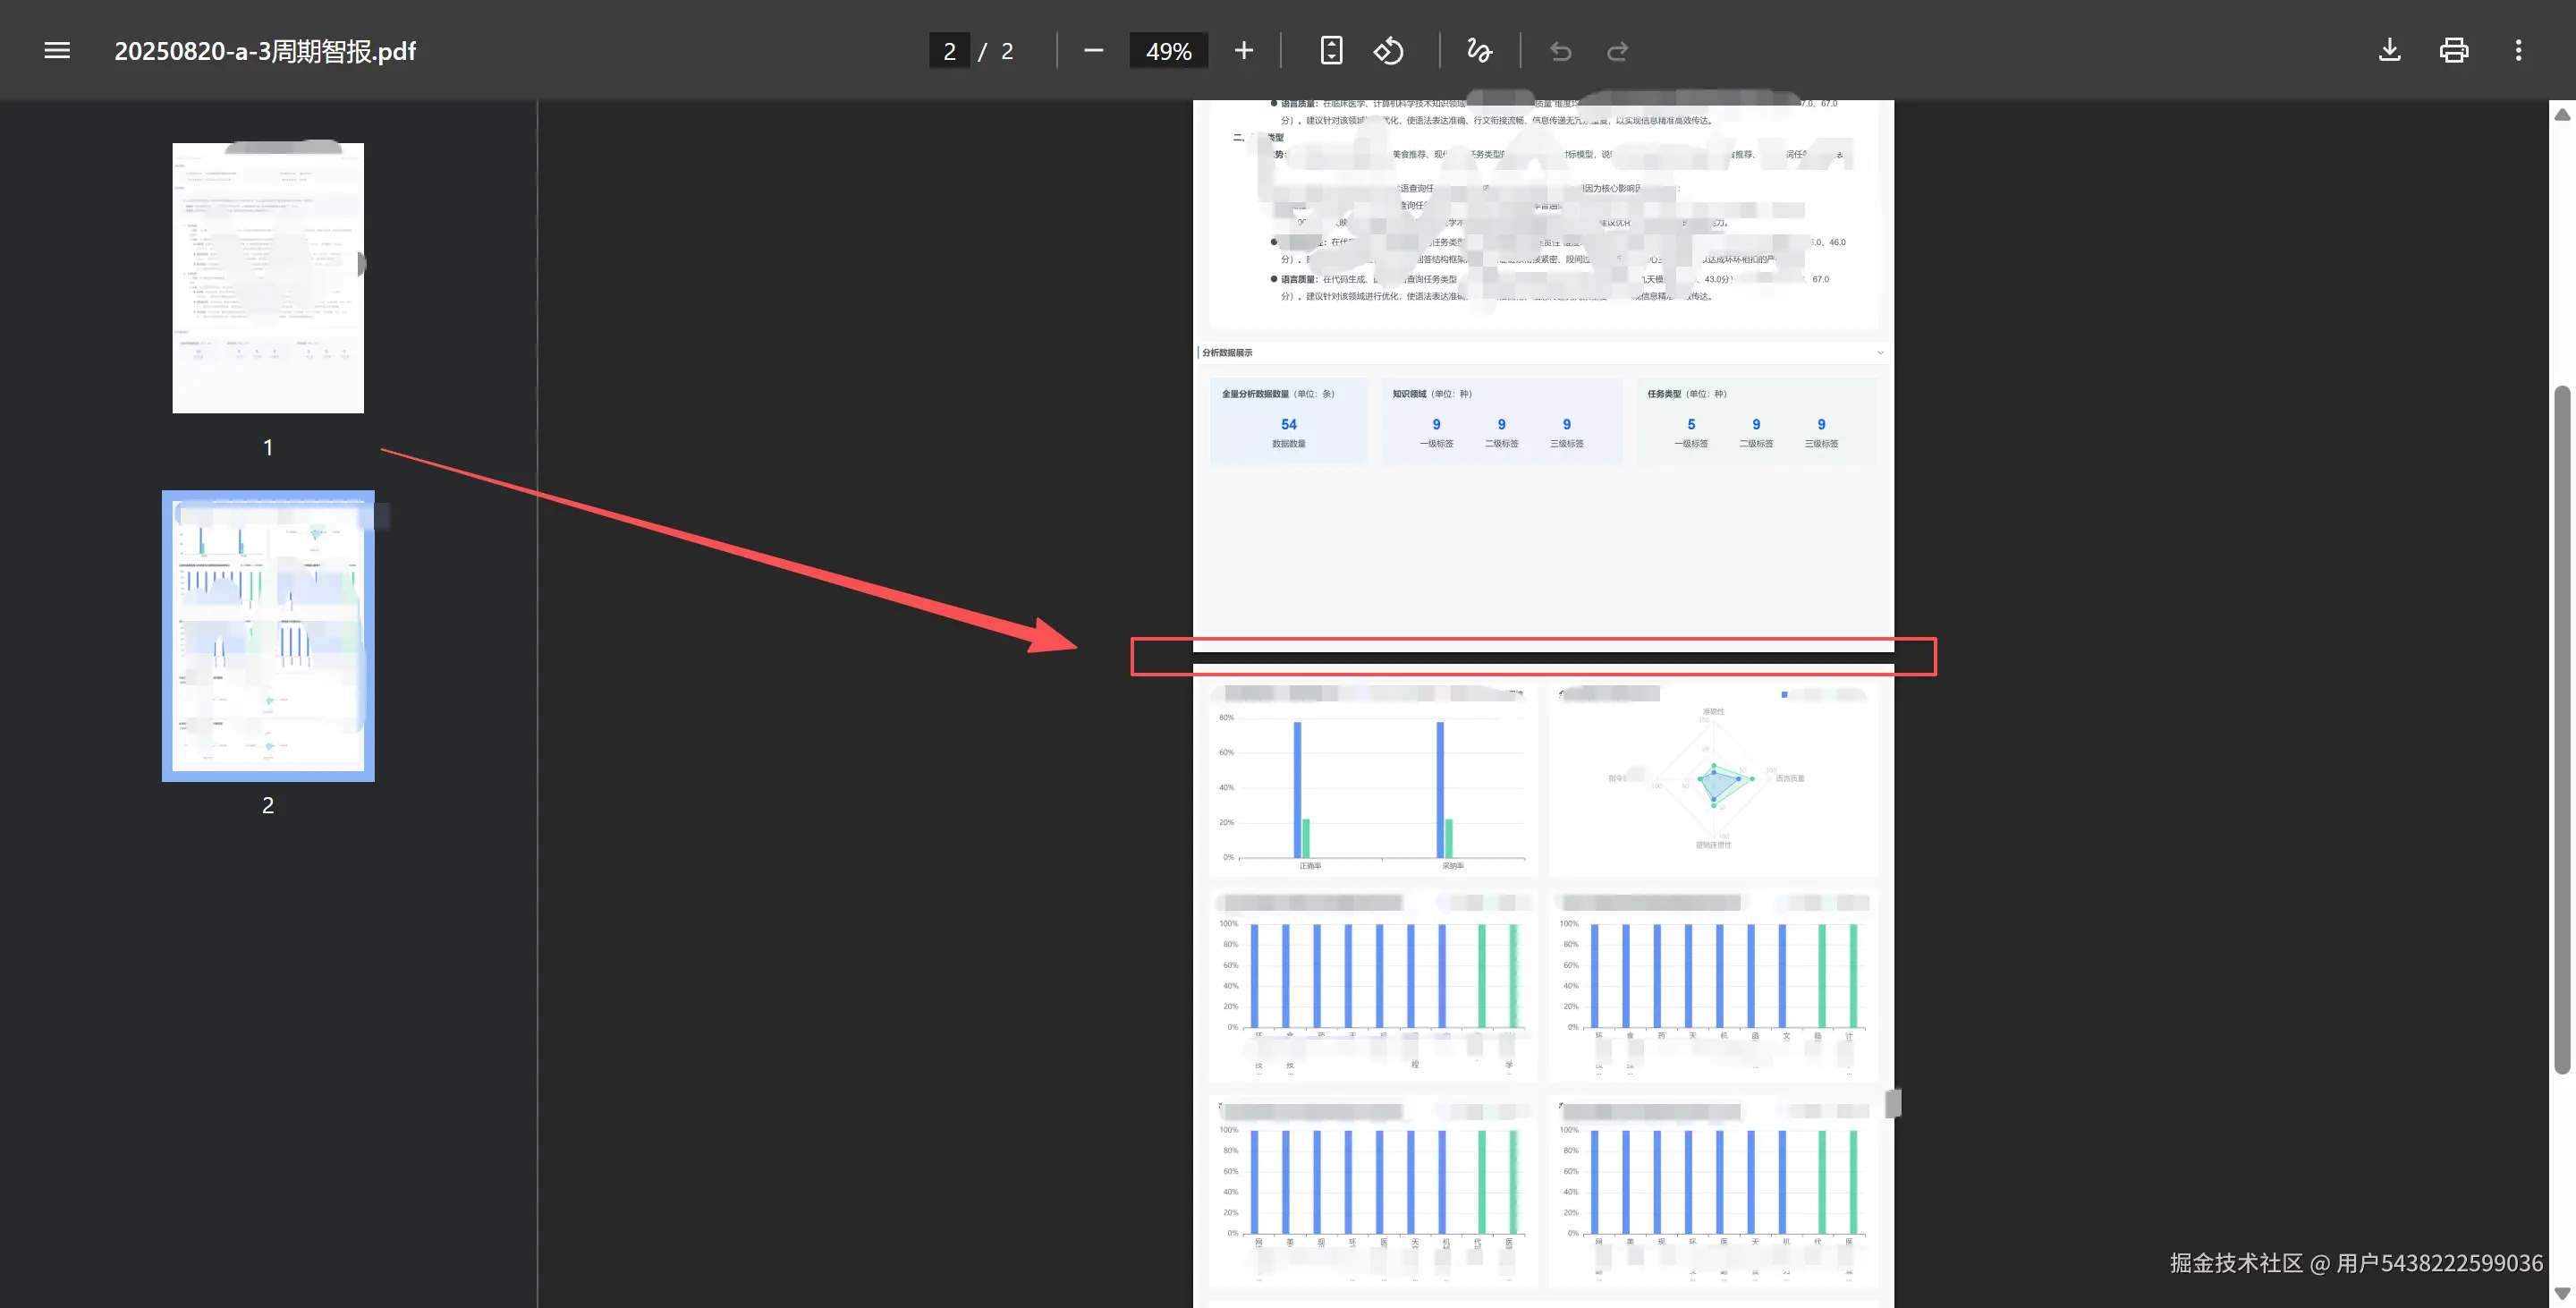Click the 49% zoom level field
The height and width of the screenshot is (1308, 2576).
click(1168, 51)
